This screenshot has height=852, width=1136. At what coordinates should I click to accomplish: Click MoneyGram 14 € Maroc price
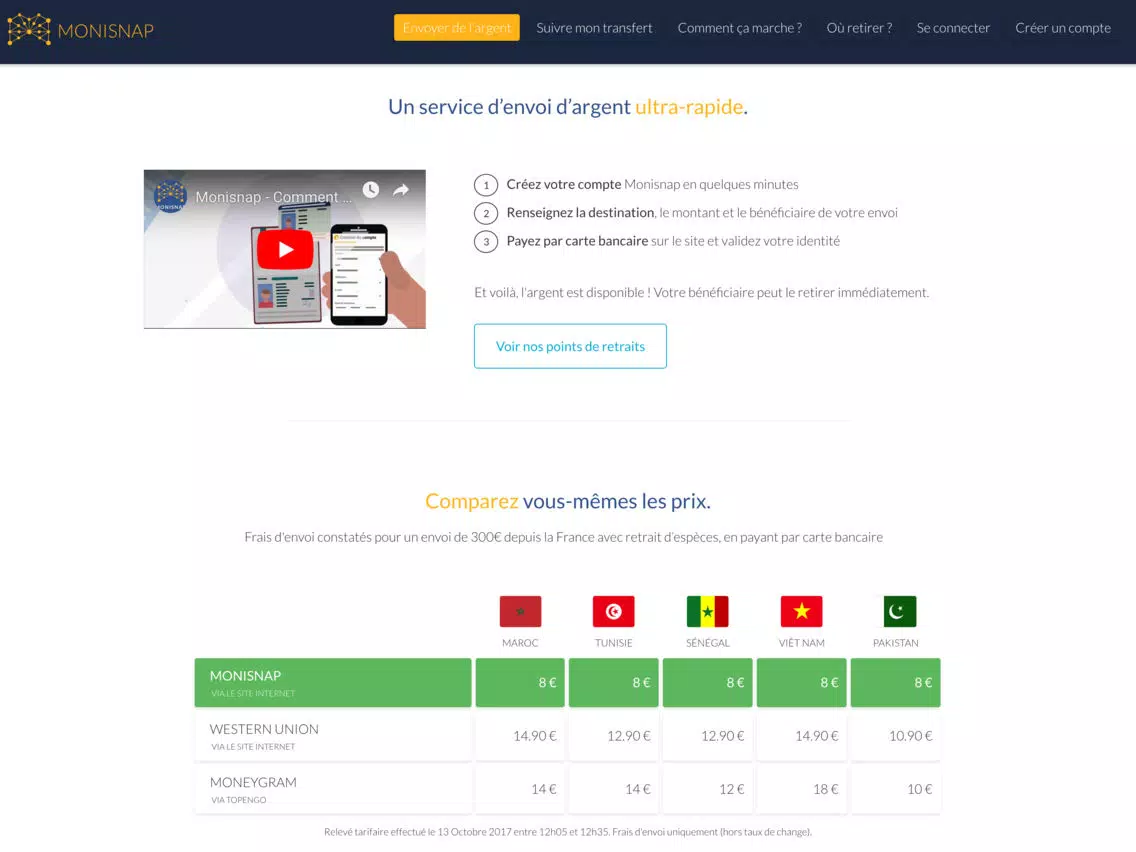(x=520, y=790)
